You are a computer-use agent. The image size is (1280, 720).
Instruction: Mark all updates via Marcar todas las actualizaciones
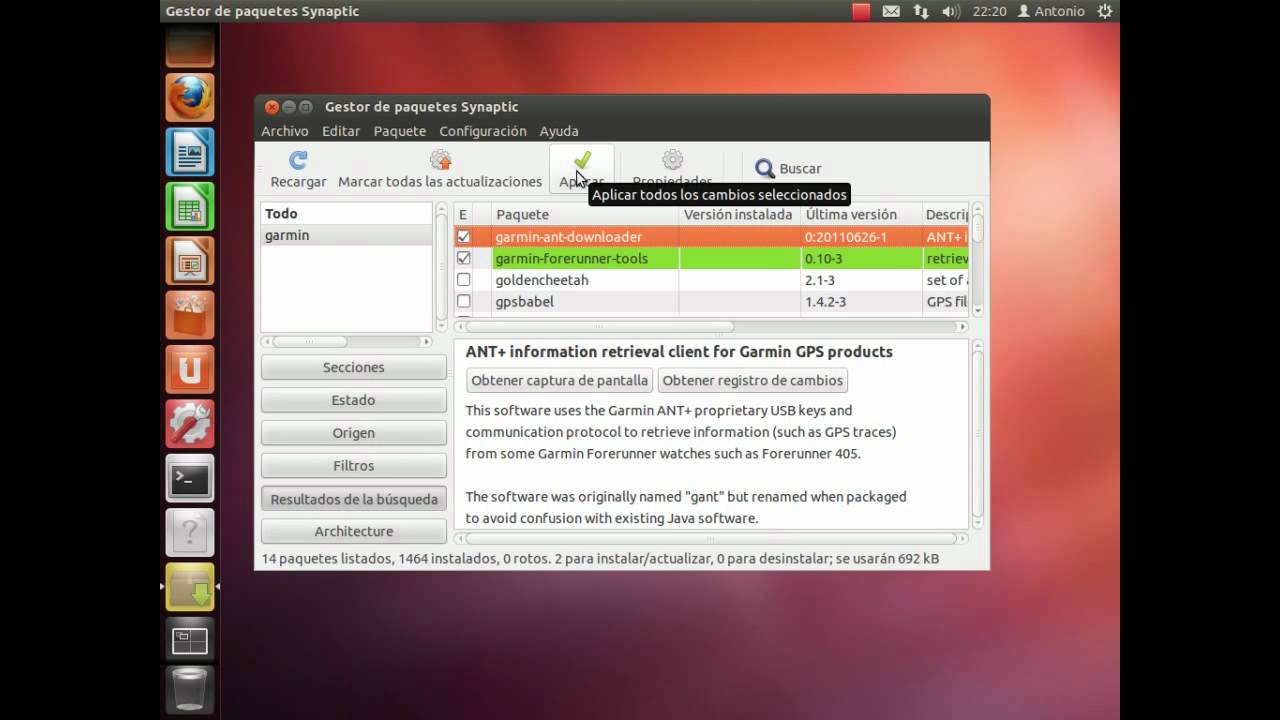[440, 169]
